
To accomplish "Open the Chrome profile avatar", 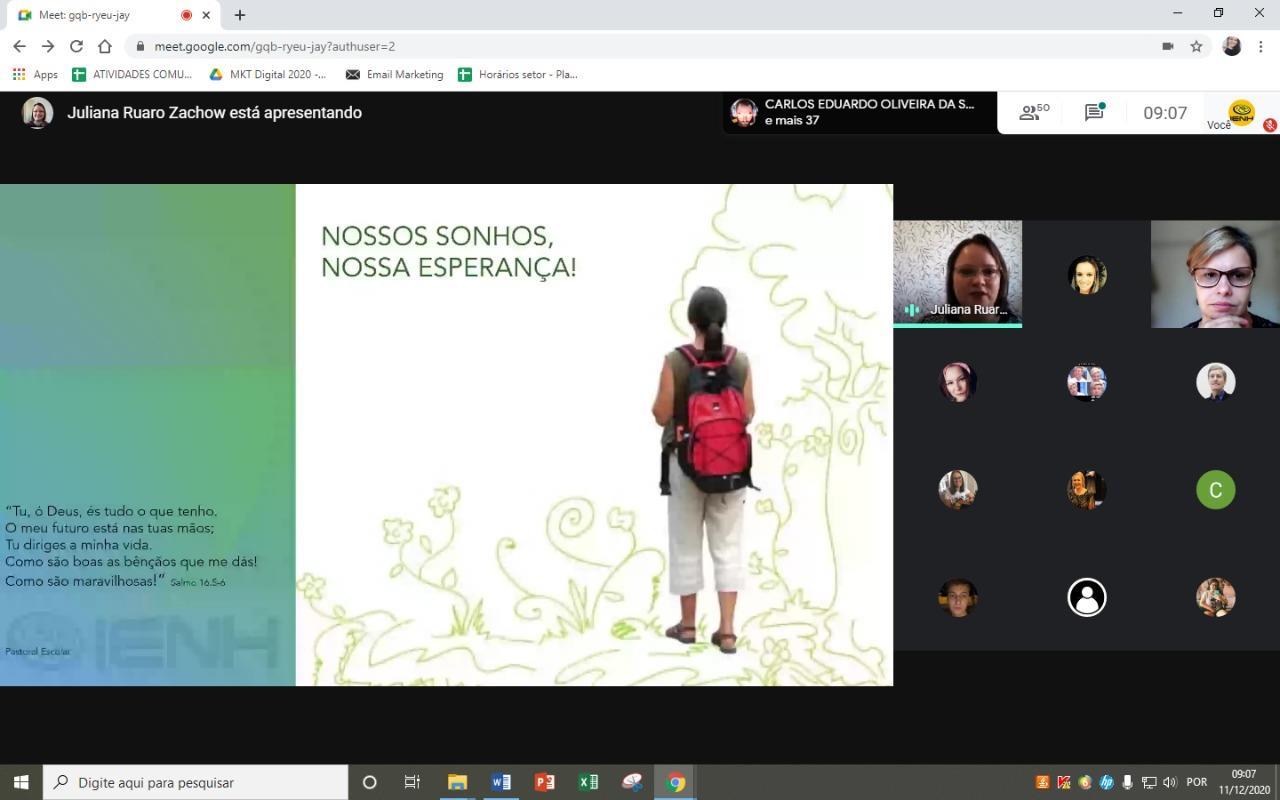I will click(1232, 46).
